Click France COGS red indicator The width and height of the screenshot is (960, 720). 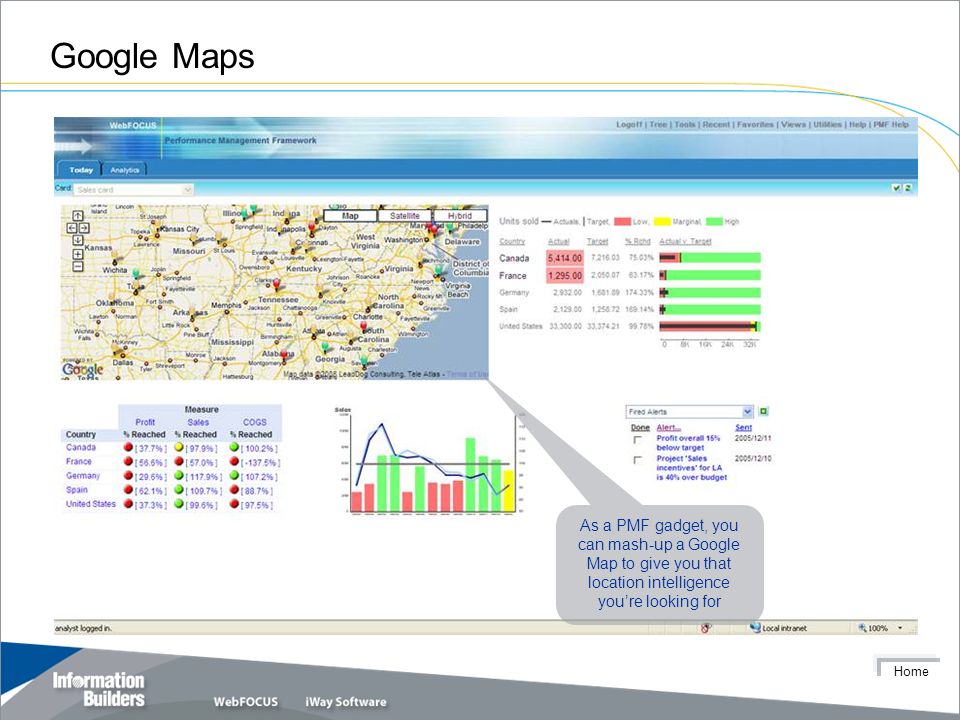coord(234,461)
